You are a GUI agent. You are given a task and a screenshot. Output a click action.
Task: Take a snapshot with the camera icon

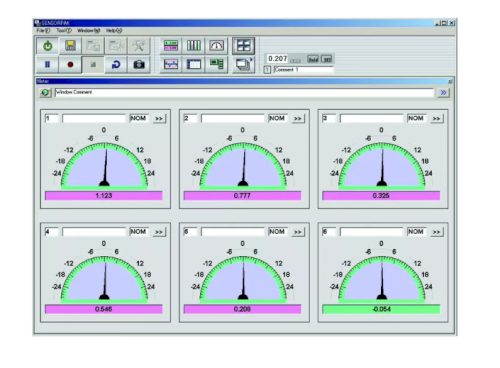click(x=139, y=64)
